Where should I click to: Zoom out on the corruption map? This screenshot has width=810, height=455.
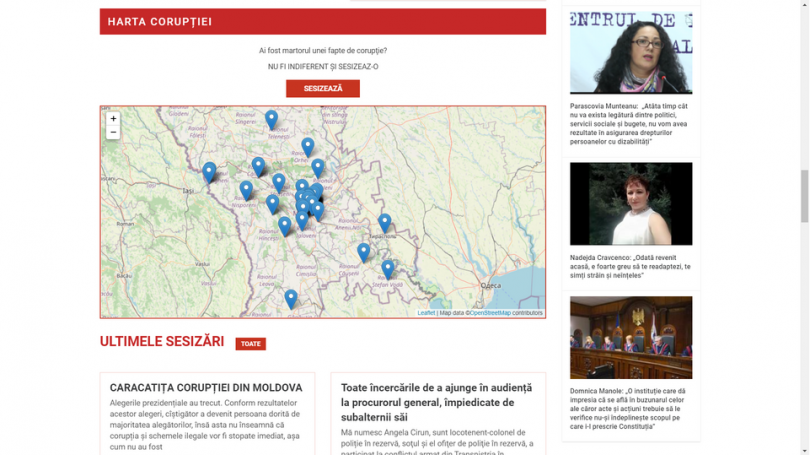tap(113, 132)
